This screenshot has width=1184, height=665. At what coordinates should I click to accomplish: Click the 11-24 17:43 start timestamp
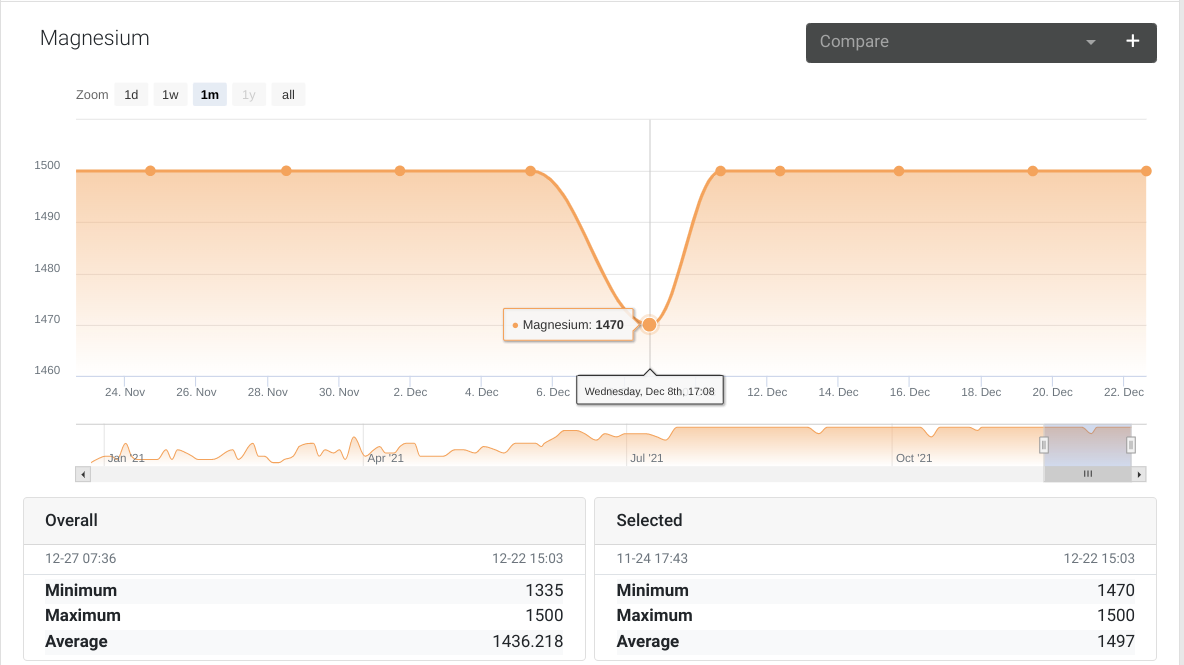[652, 559]
